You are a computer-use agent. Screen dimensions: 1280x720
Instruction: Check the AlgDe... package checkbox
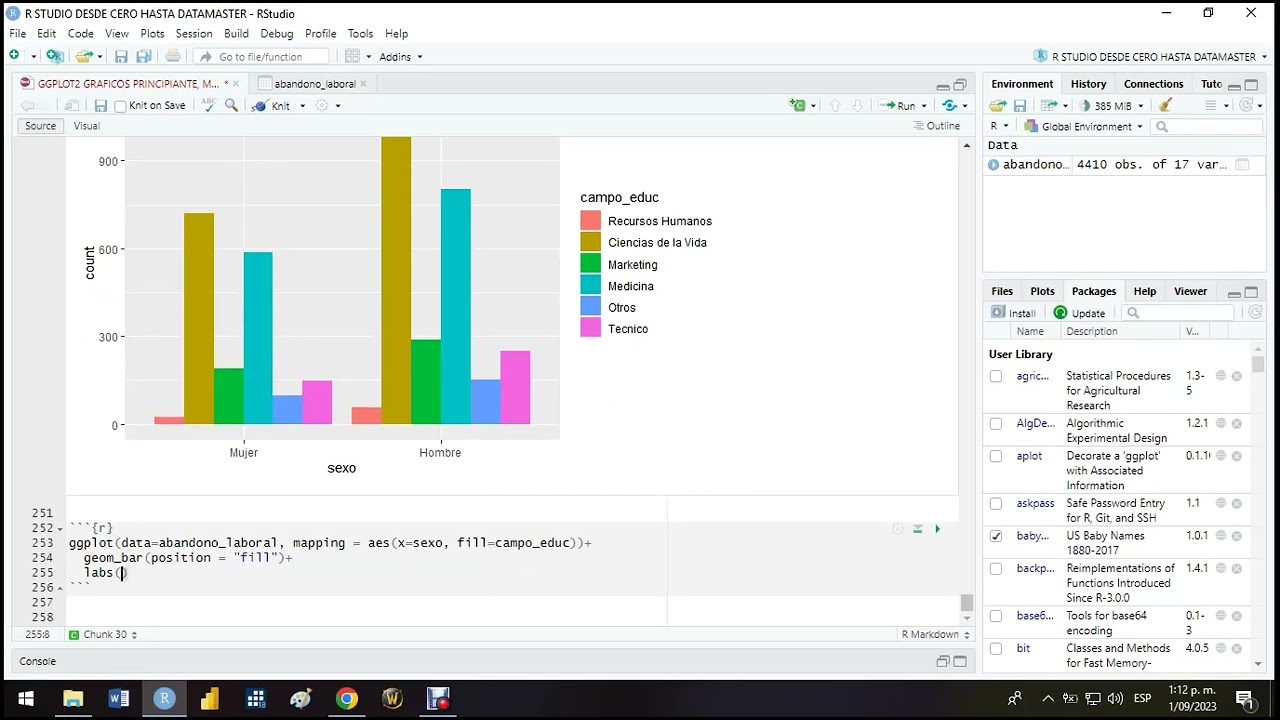click(996, 424)
